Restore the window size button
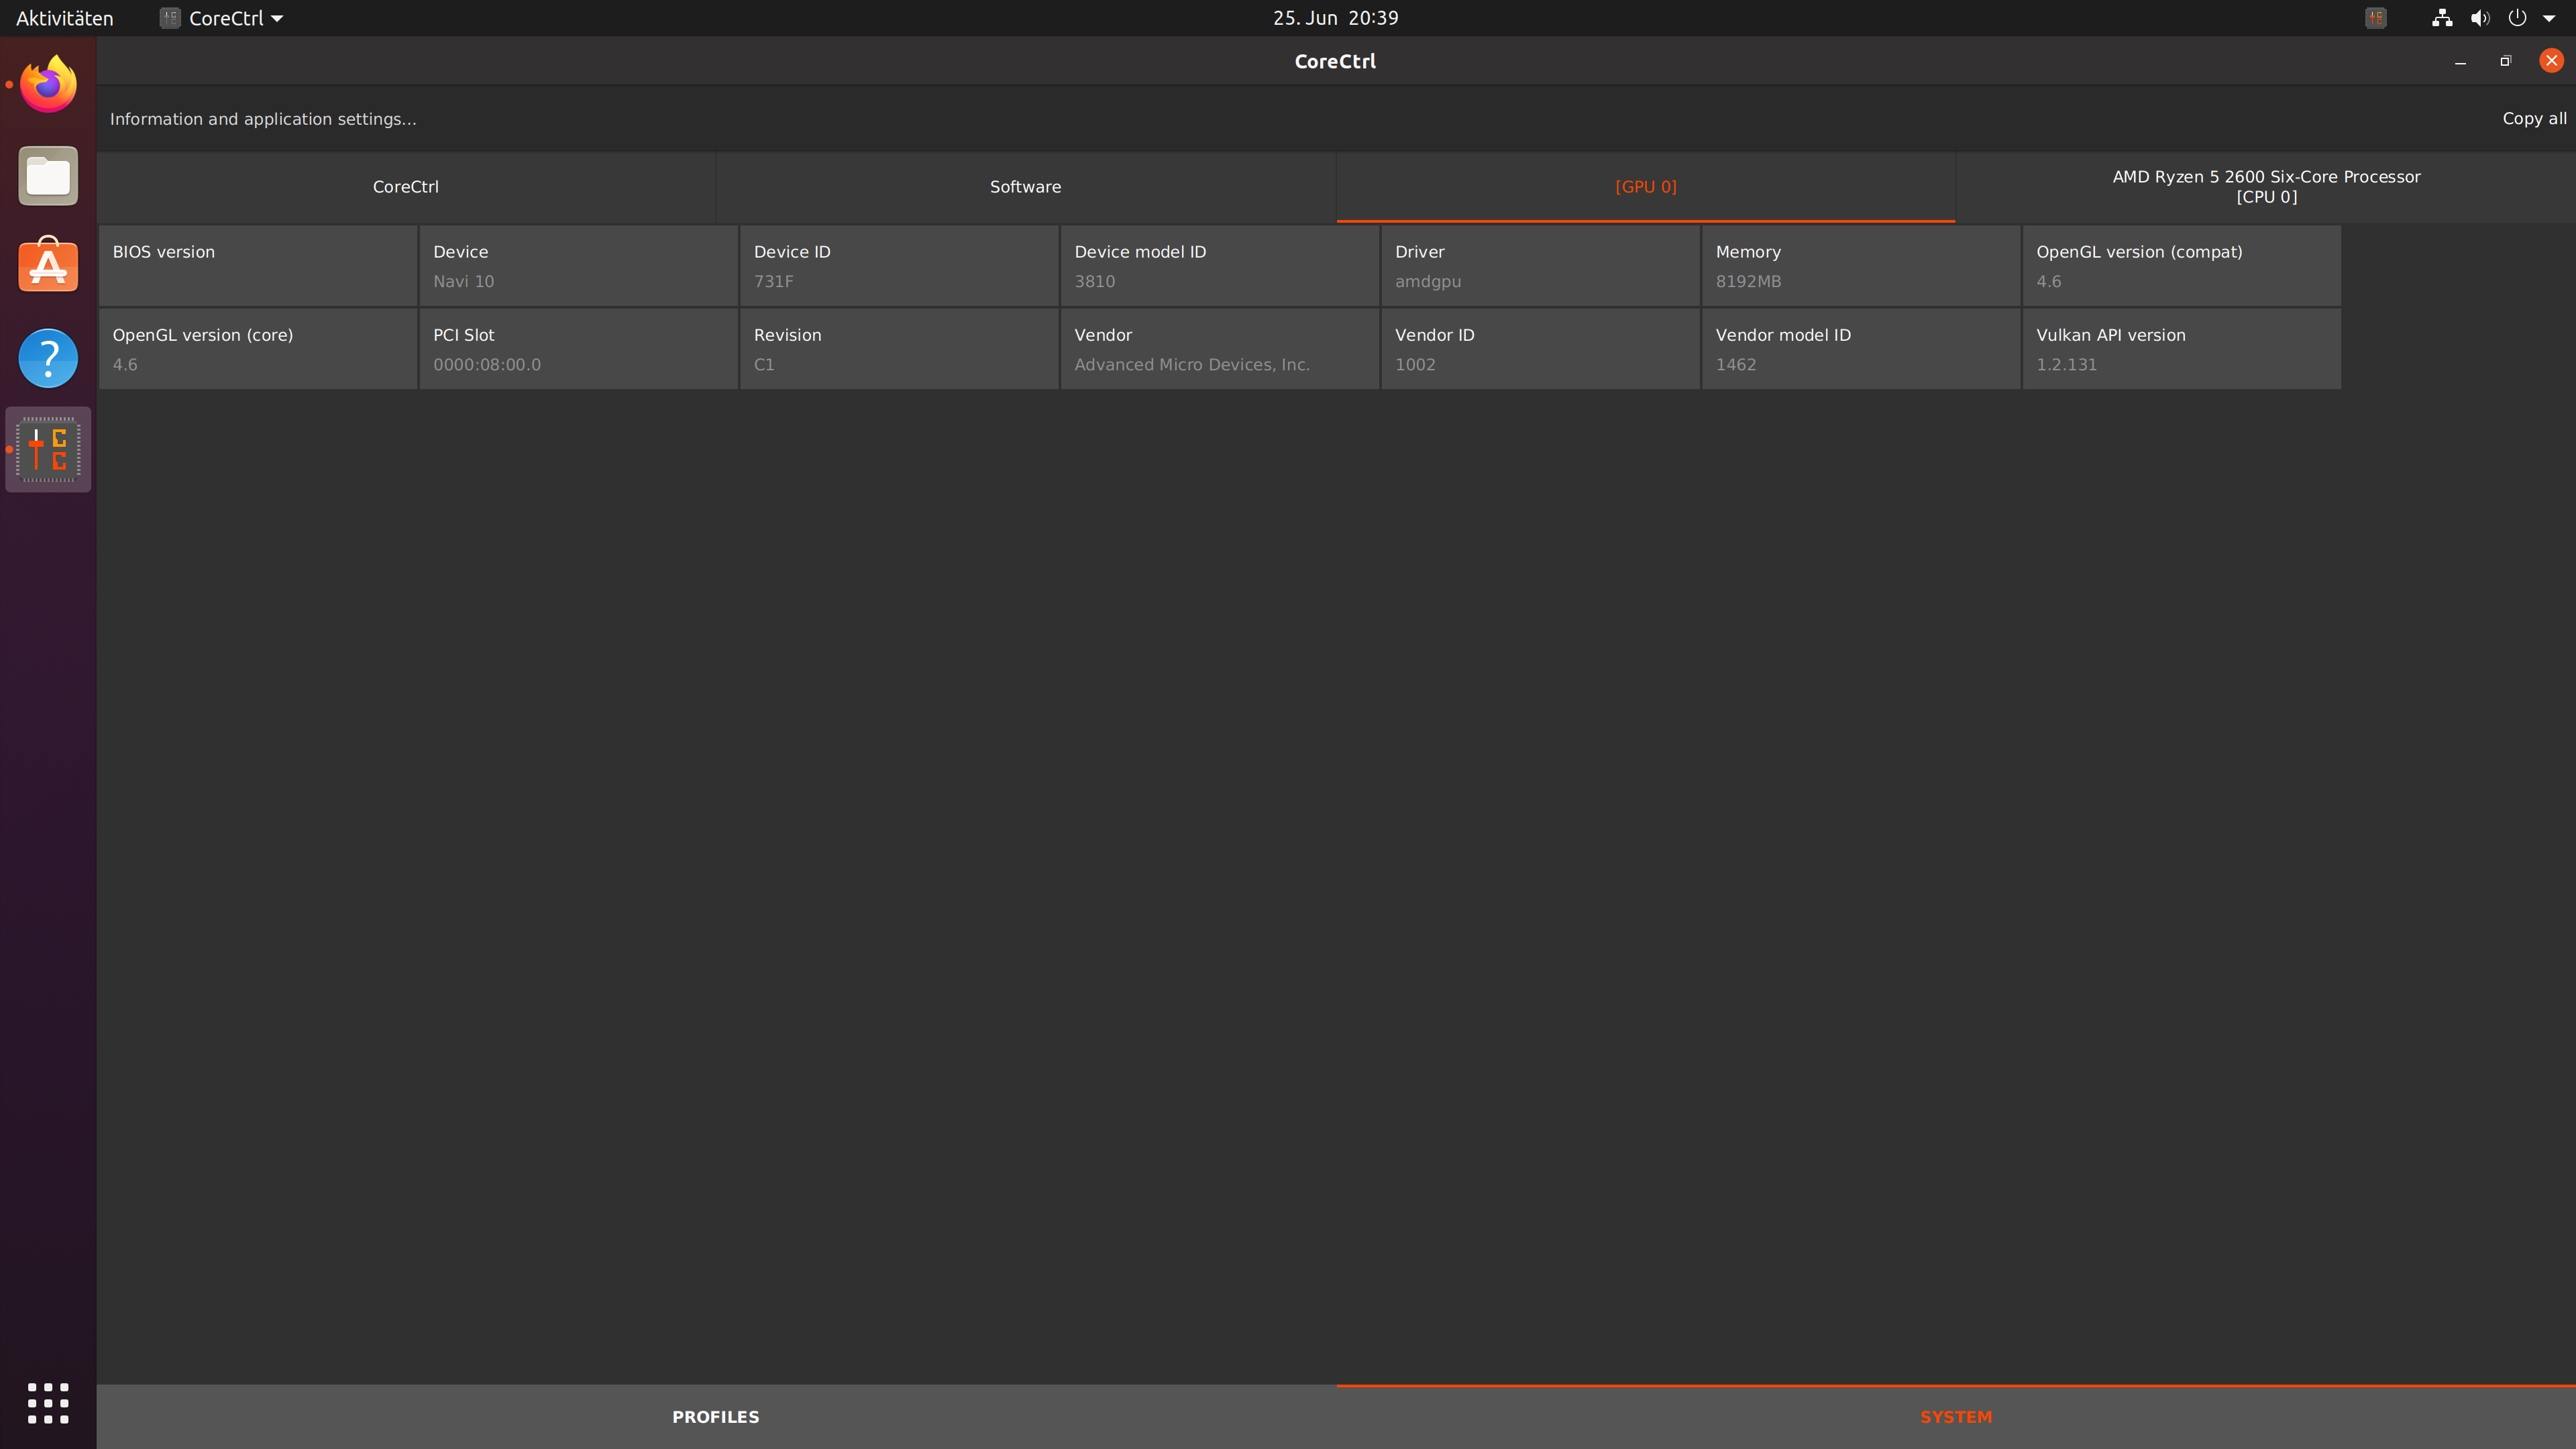The width and height of the screenshot is (2576, 1449). [x=2505, y=61]
